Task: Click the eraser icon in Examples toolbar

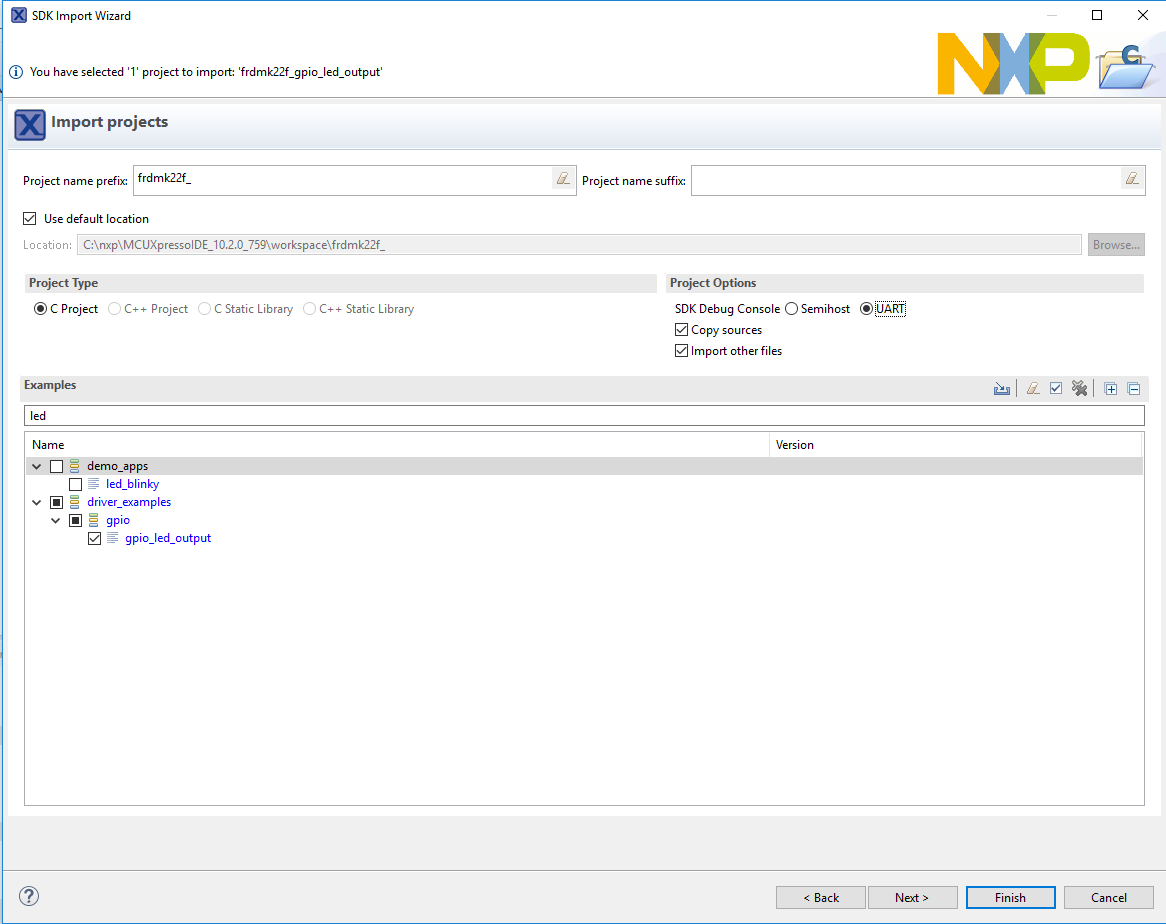Action: point(1033,388)
